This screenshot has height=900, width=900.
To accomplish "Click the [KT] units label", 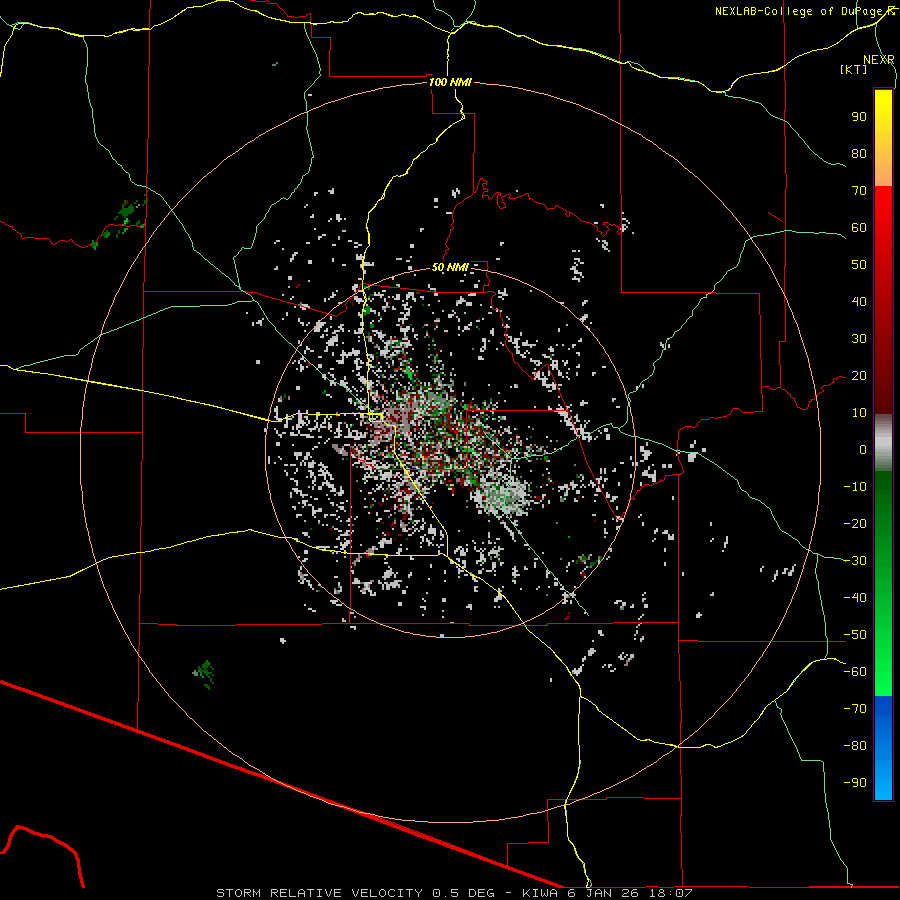I will 854,69.
